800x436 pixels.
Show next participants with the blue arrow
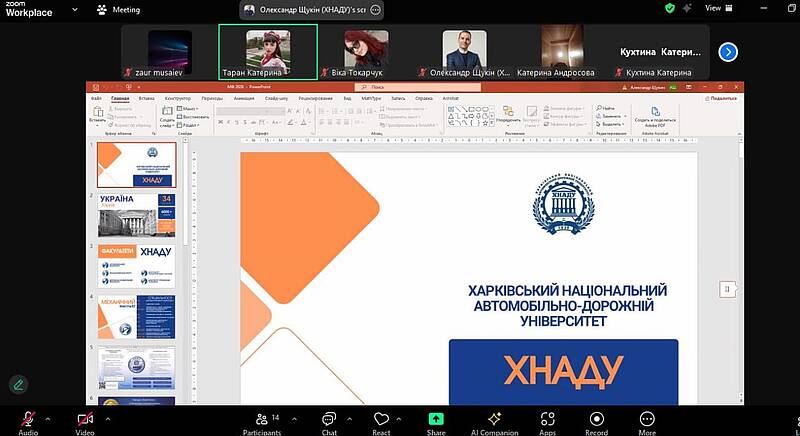point(728,52)
